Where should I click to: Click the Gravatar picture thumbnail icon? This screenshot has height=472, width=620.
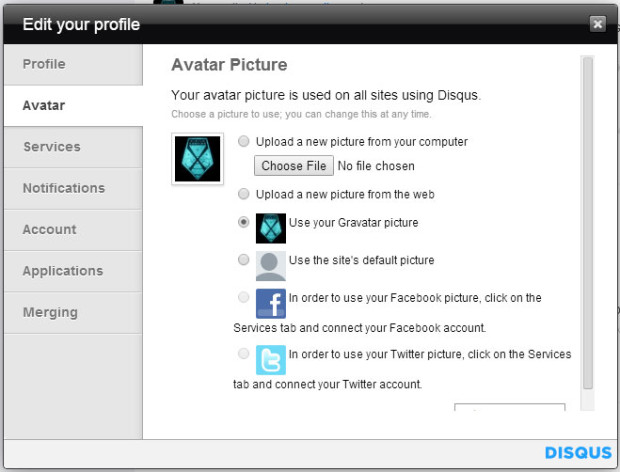(x=270, y=228)
